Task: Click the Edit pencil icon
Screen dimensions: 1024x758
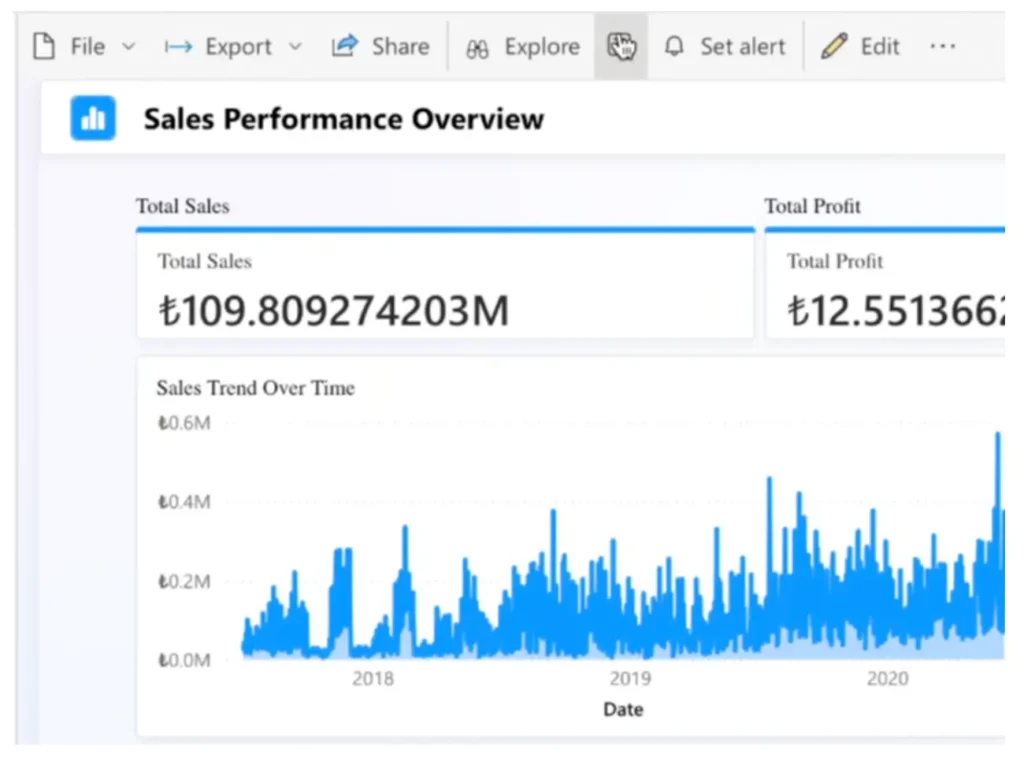Action: click(833, 47)
